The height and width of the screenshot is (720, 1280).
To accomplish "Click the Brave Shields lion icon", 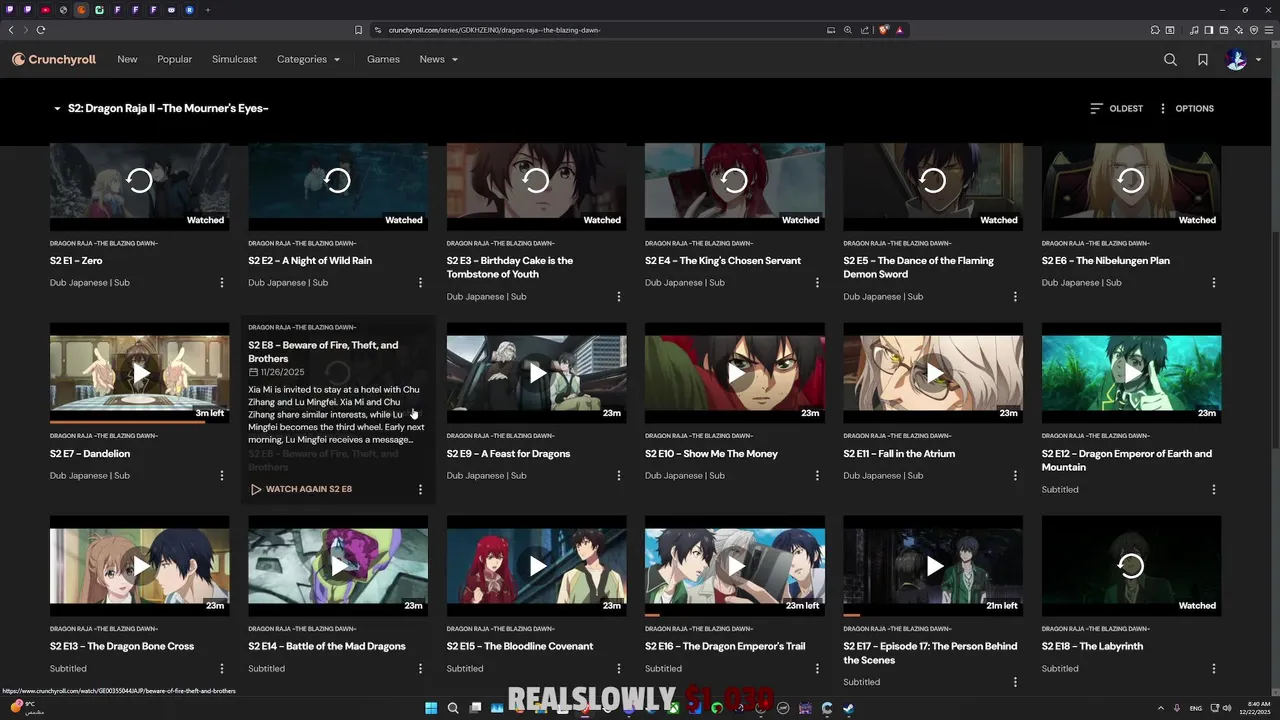I will point(884,30).
